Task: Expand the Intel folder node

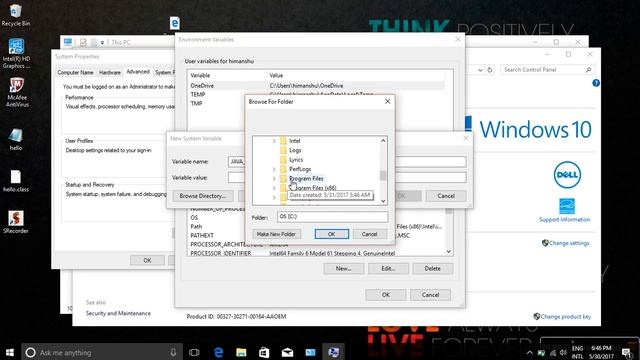Action: click(274, 141)
